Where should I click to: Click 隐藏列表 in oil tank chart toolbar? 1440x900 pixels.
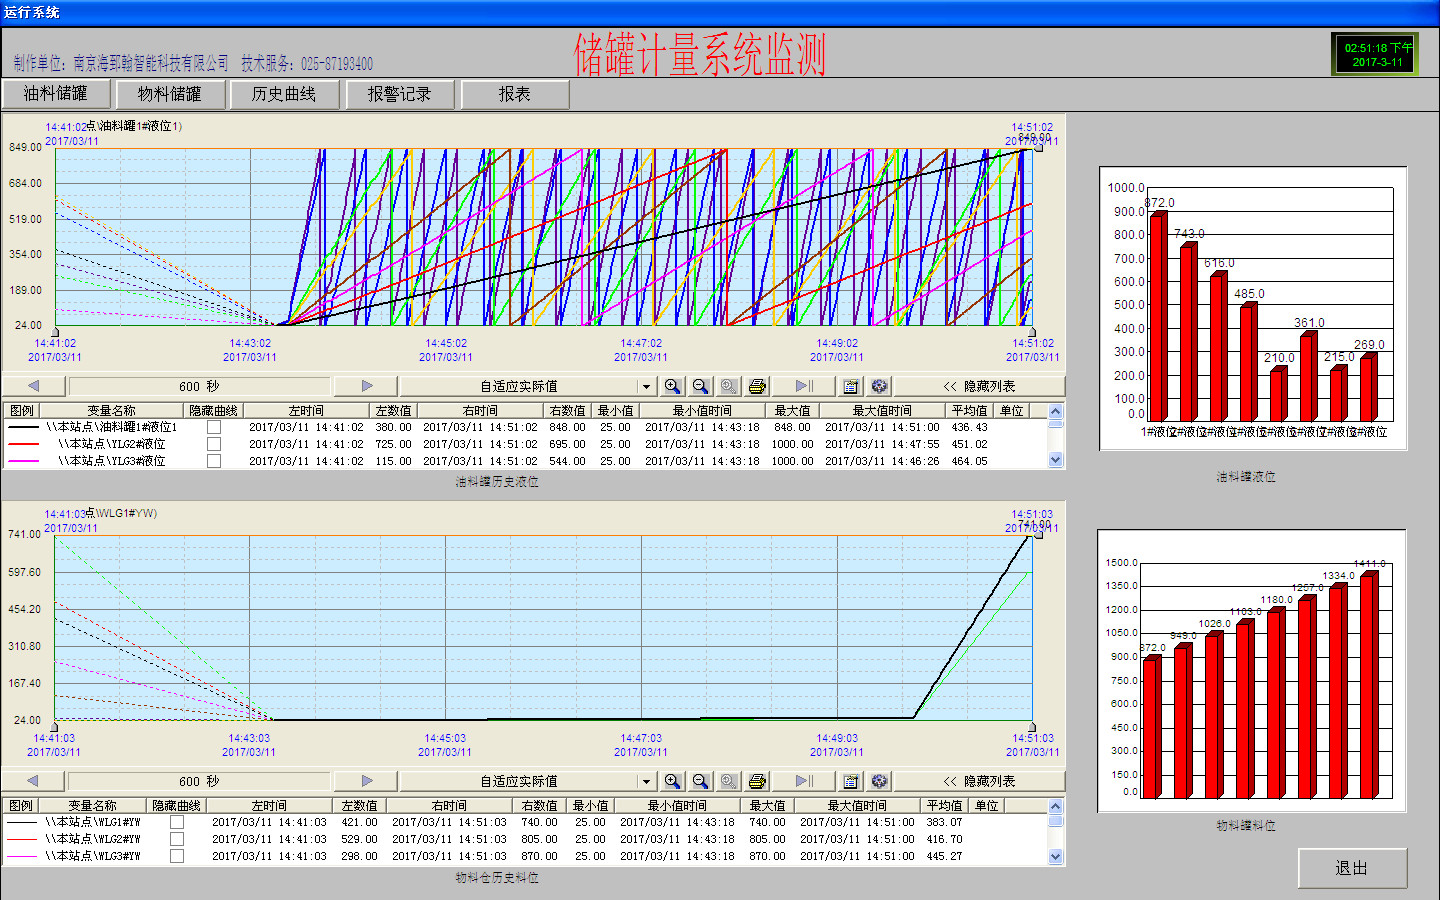979,386
